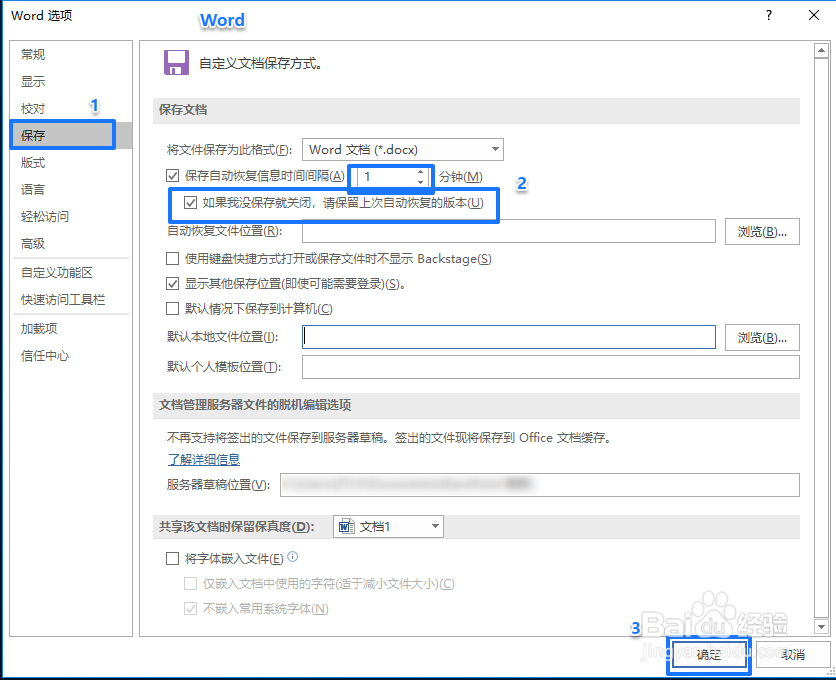The height and width of the screenshot is (680, 836).
Task: Close the Word 选项 dialog
Action: click(814, 15)
